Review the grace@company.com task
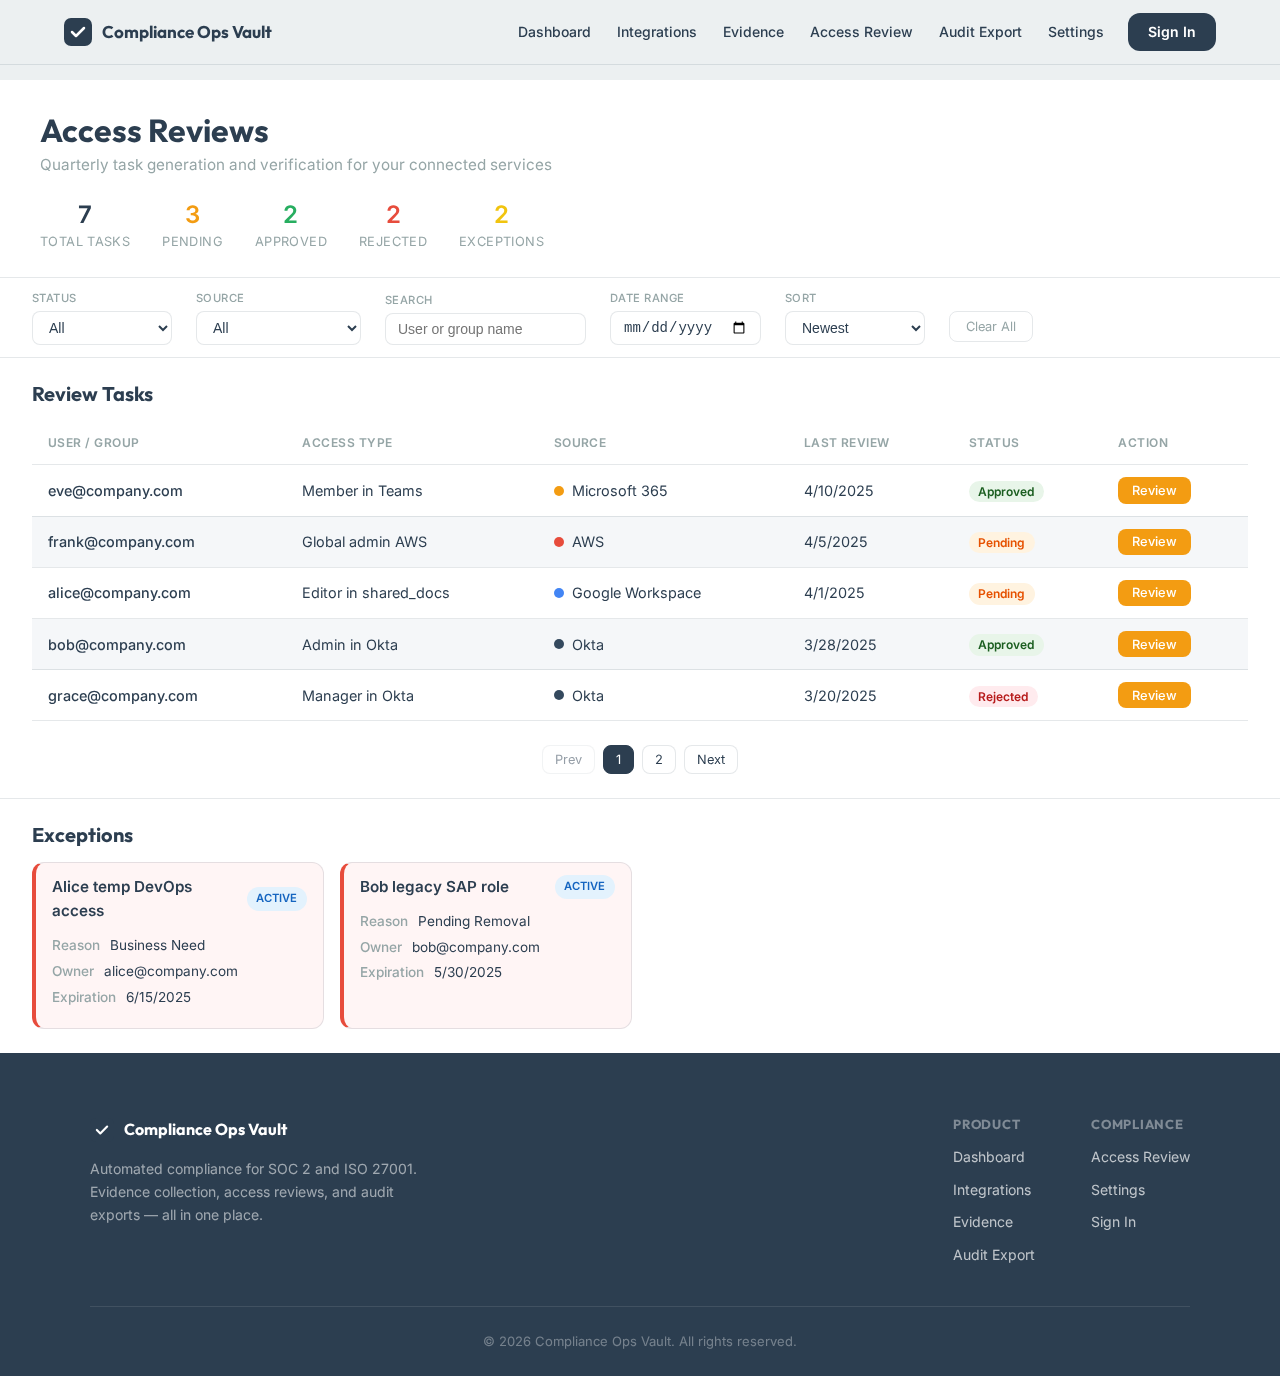This screenshot has height=1376, width=1280. 1154,696
